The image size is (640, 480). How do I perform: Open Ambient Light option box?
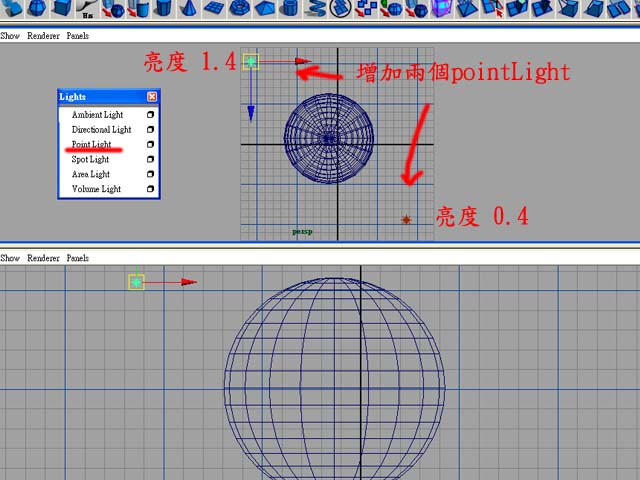click(150, 115)
